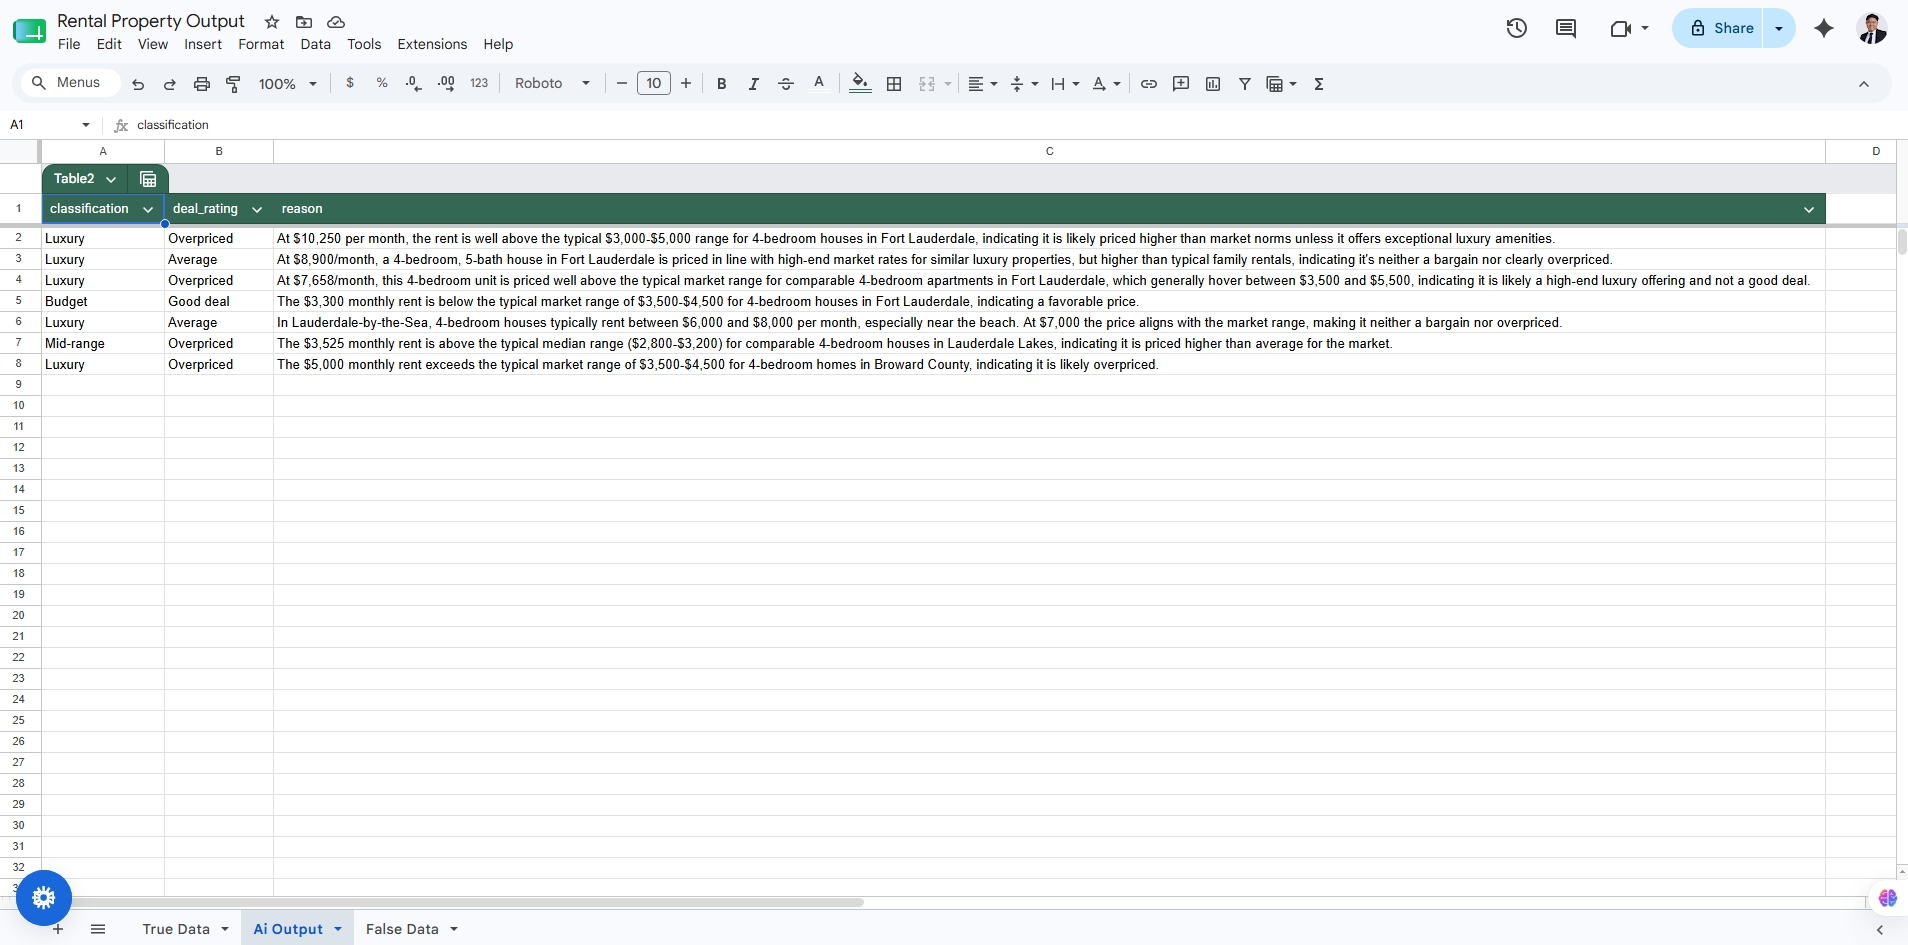The height and width of the screenshot is (945, 1908).
Task: Decrease decimal places icon
Action: 414,83
